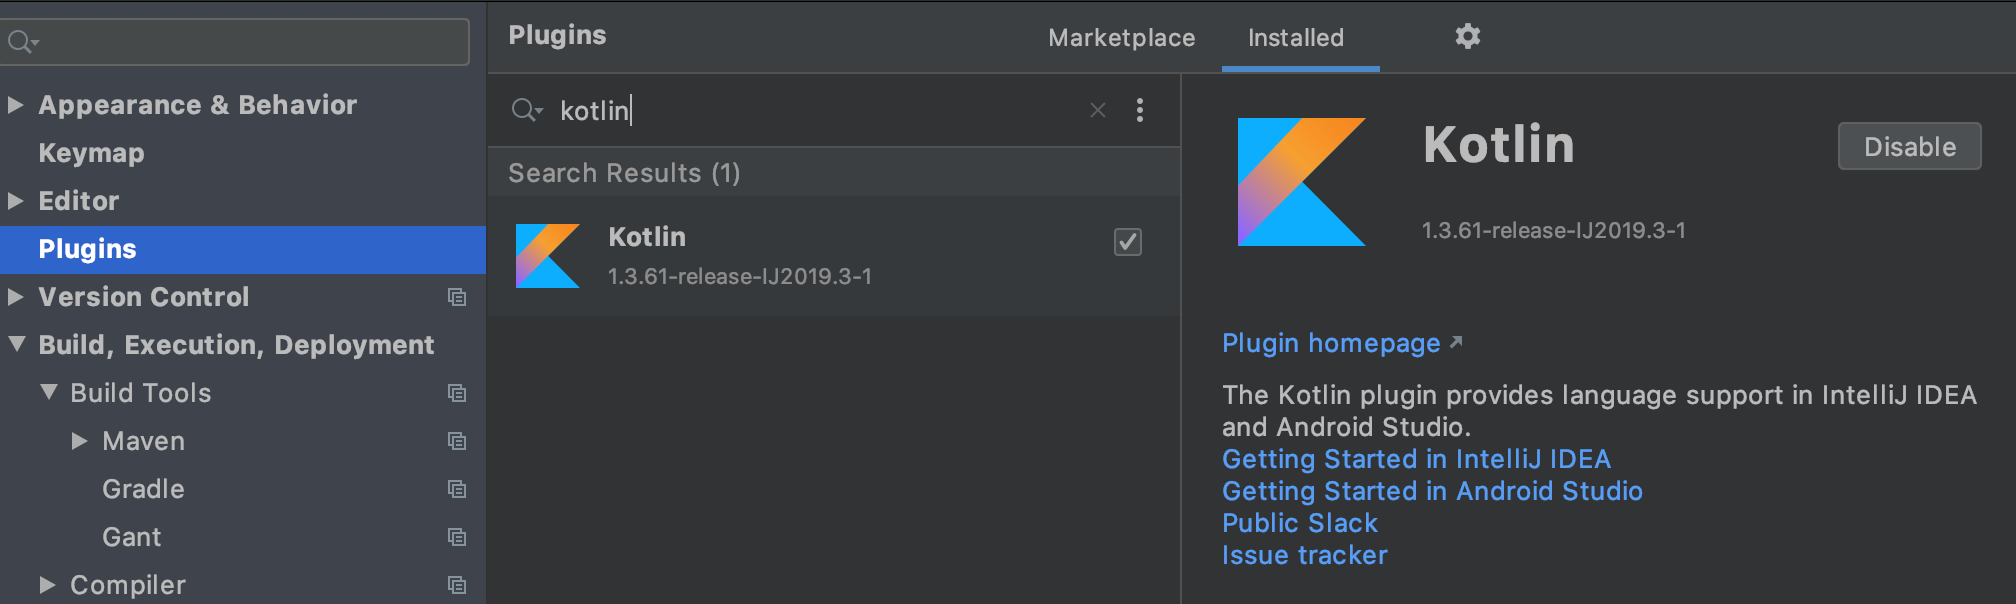2016x604 pixels.
Task: Uncheck the Kotlin plugin enabled checkbox
Action: tap(1128, 242)
